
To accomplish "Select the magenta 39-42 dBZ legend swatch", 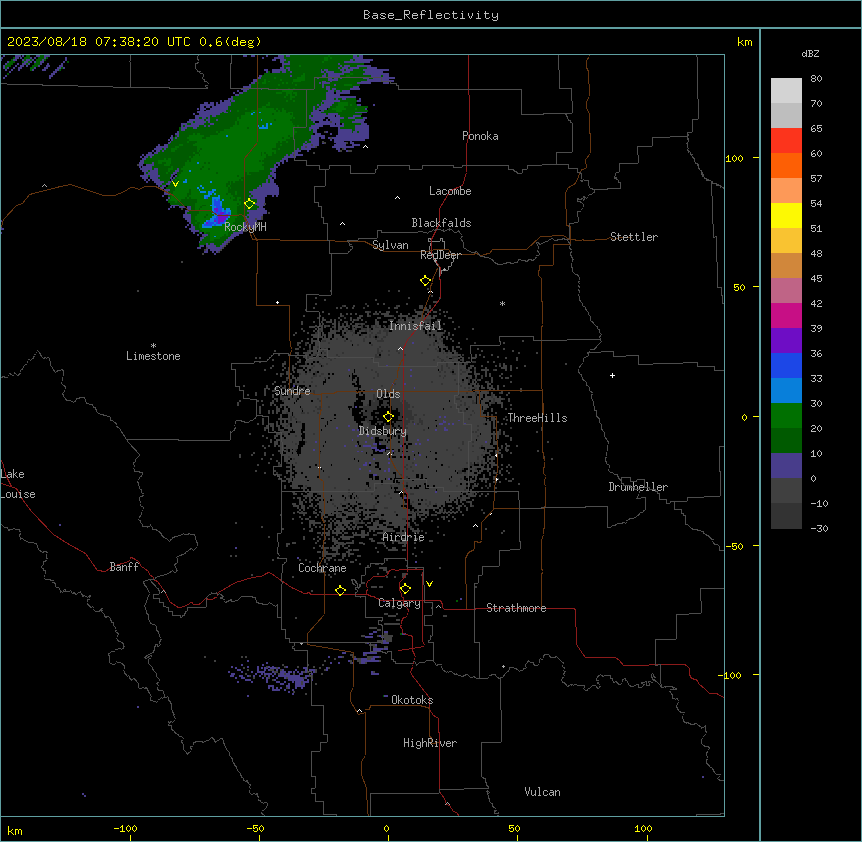I will 786,315.
